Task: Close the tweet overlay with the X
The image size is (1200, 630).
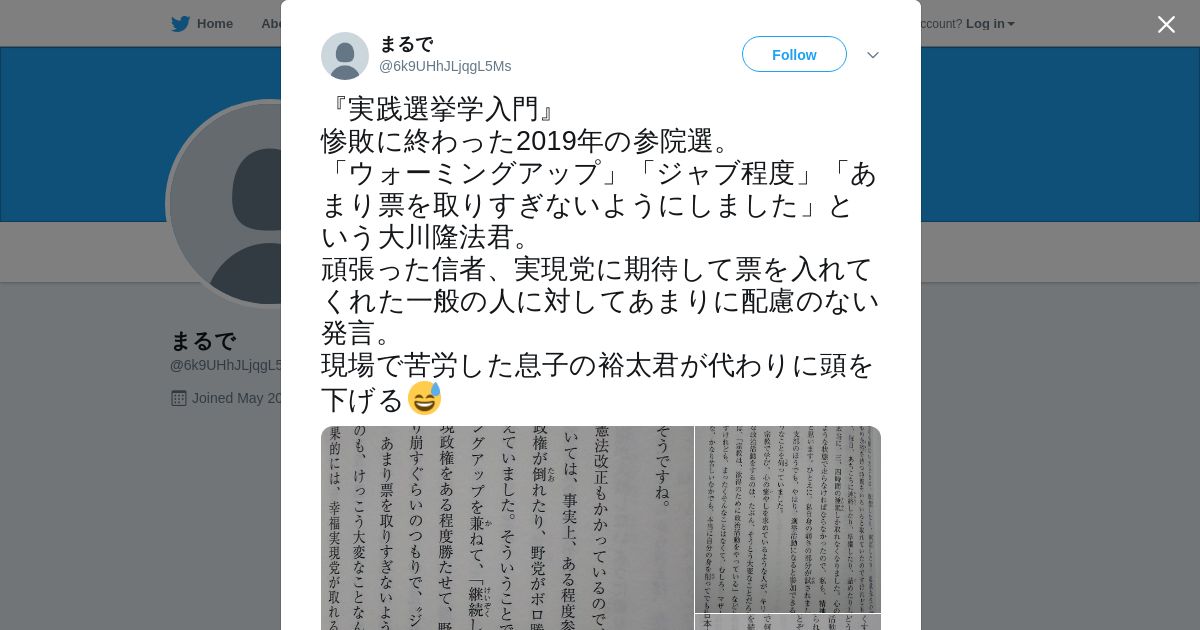Action: 1166,24
